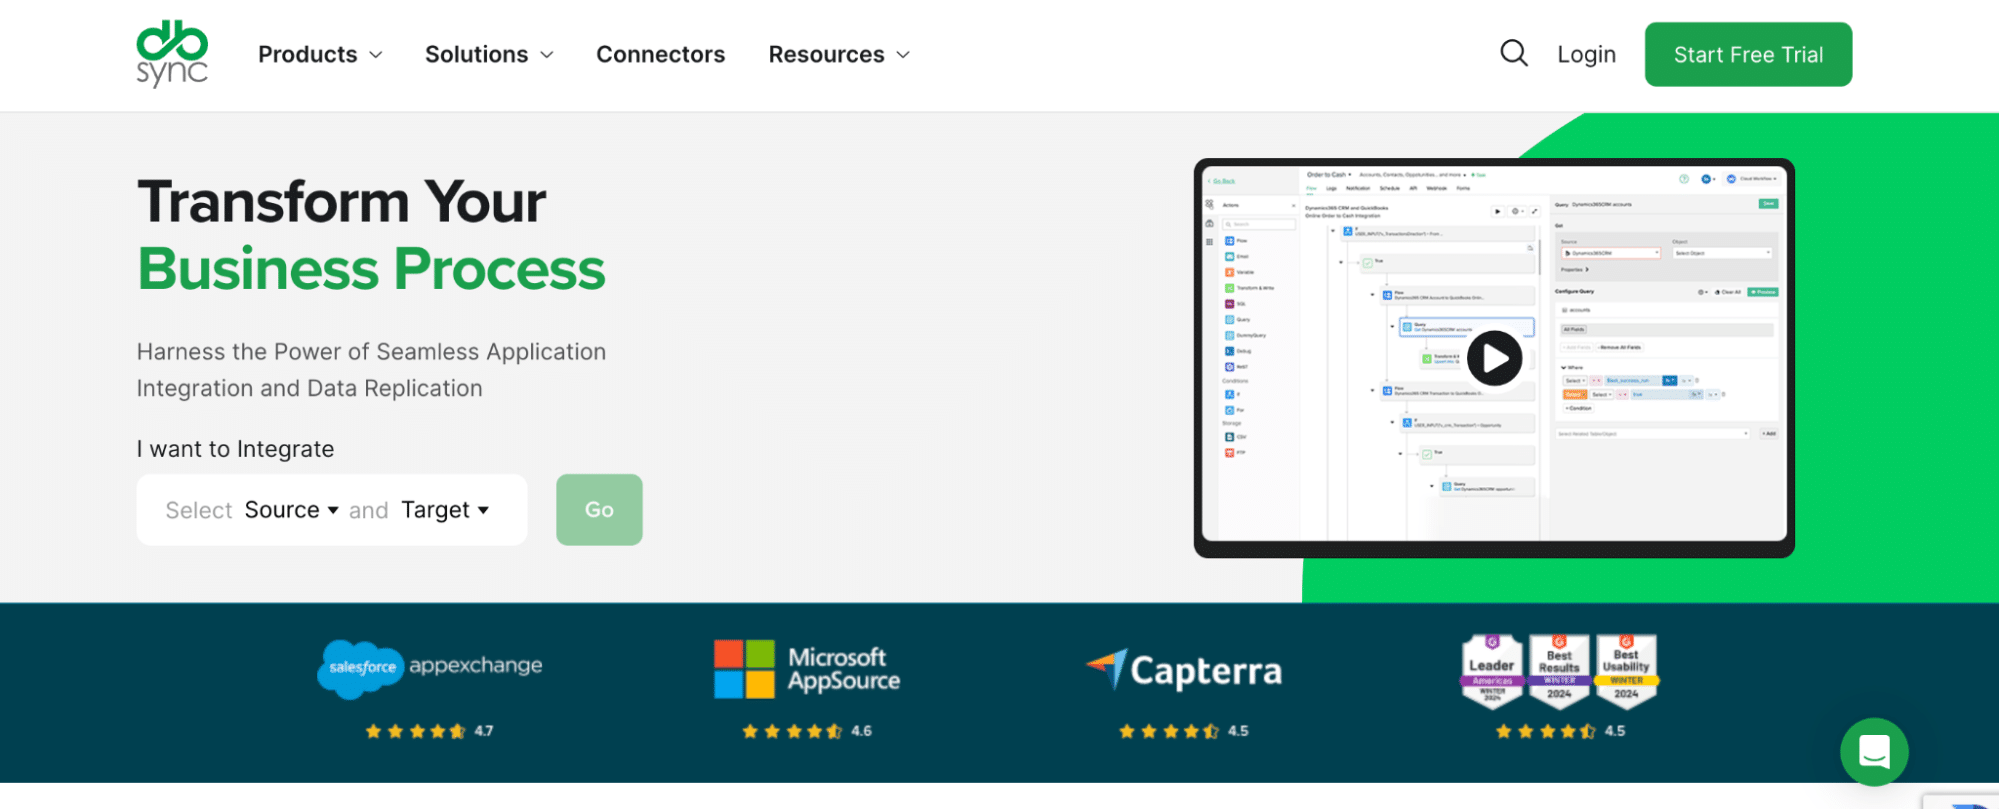1999x810 pixels.
Task: Click the Start Free Trial button
Action: pyautogui.click(x=1748, y=54)
